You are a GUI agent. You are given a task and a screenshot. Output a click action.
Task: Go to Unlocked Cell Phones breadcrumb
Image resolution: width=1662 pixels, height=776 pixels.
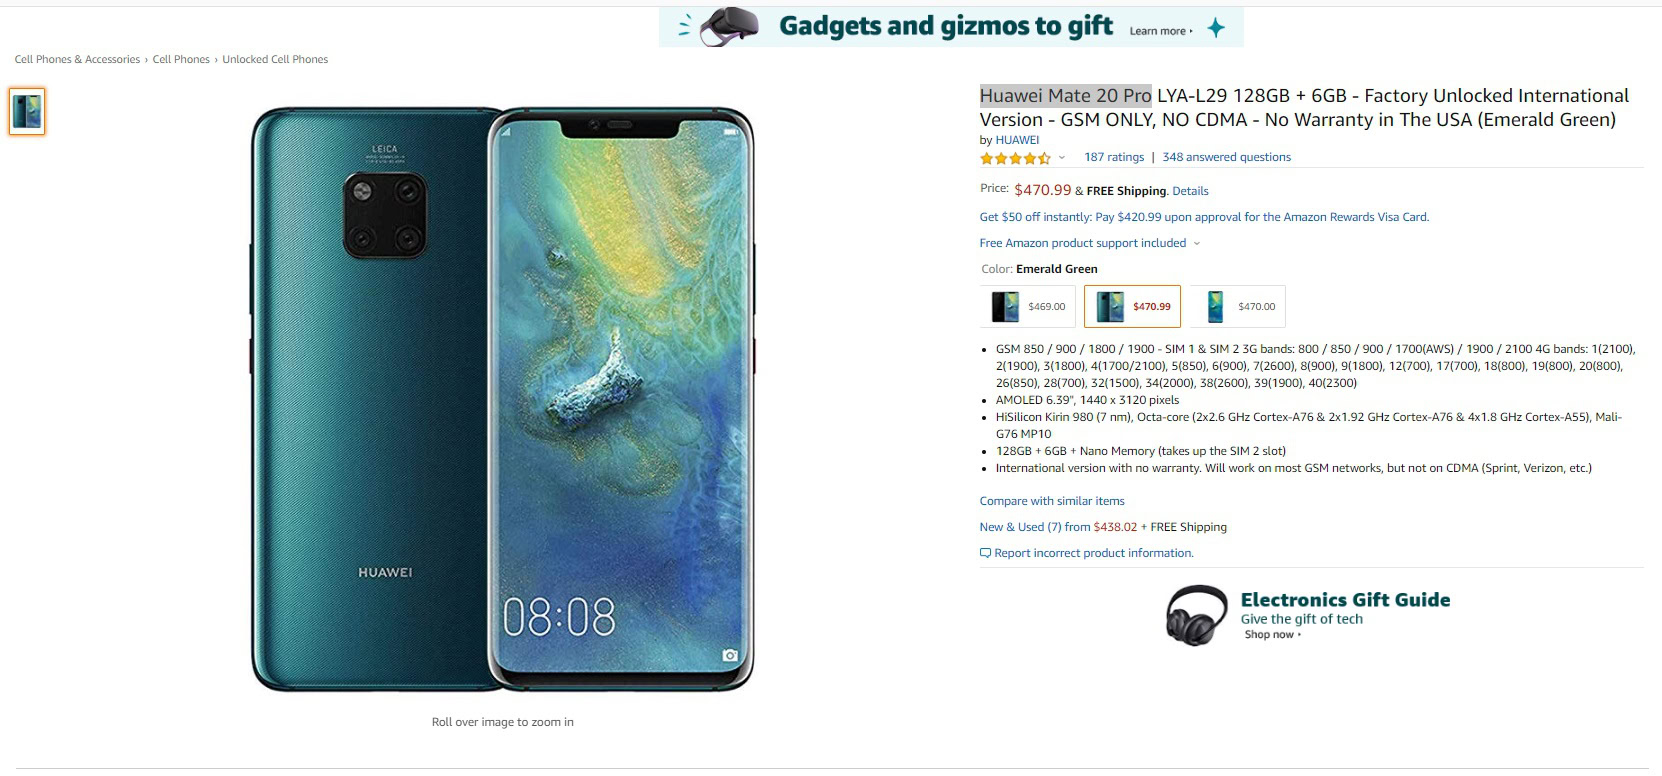tap(275, 60)
